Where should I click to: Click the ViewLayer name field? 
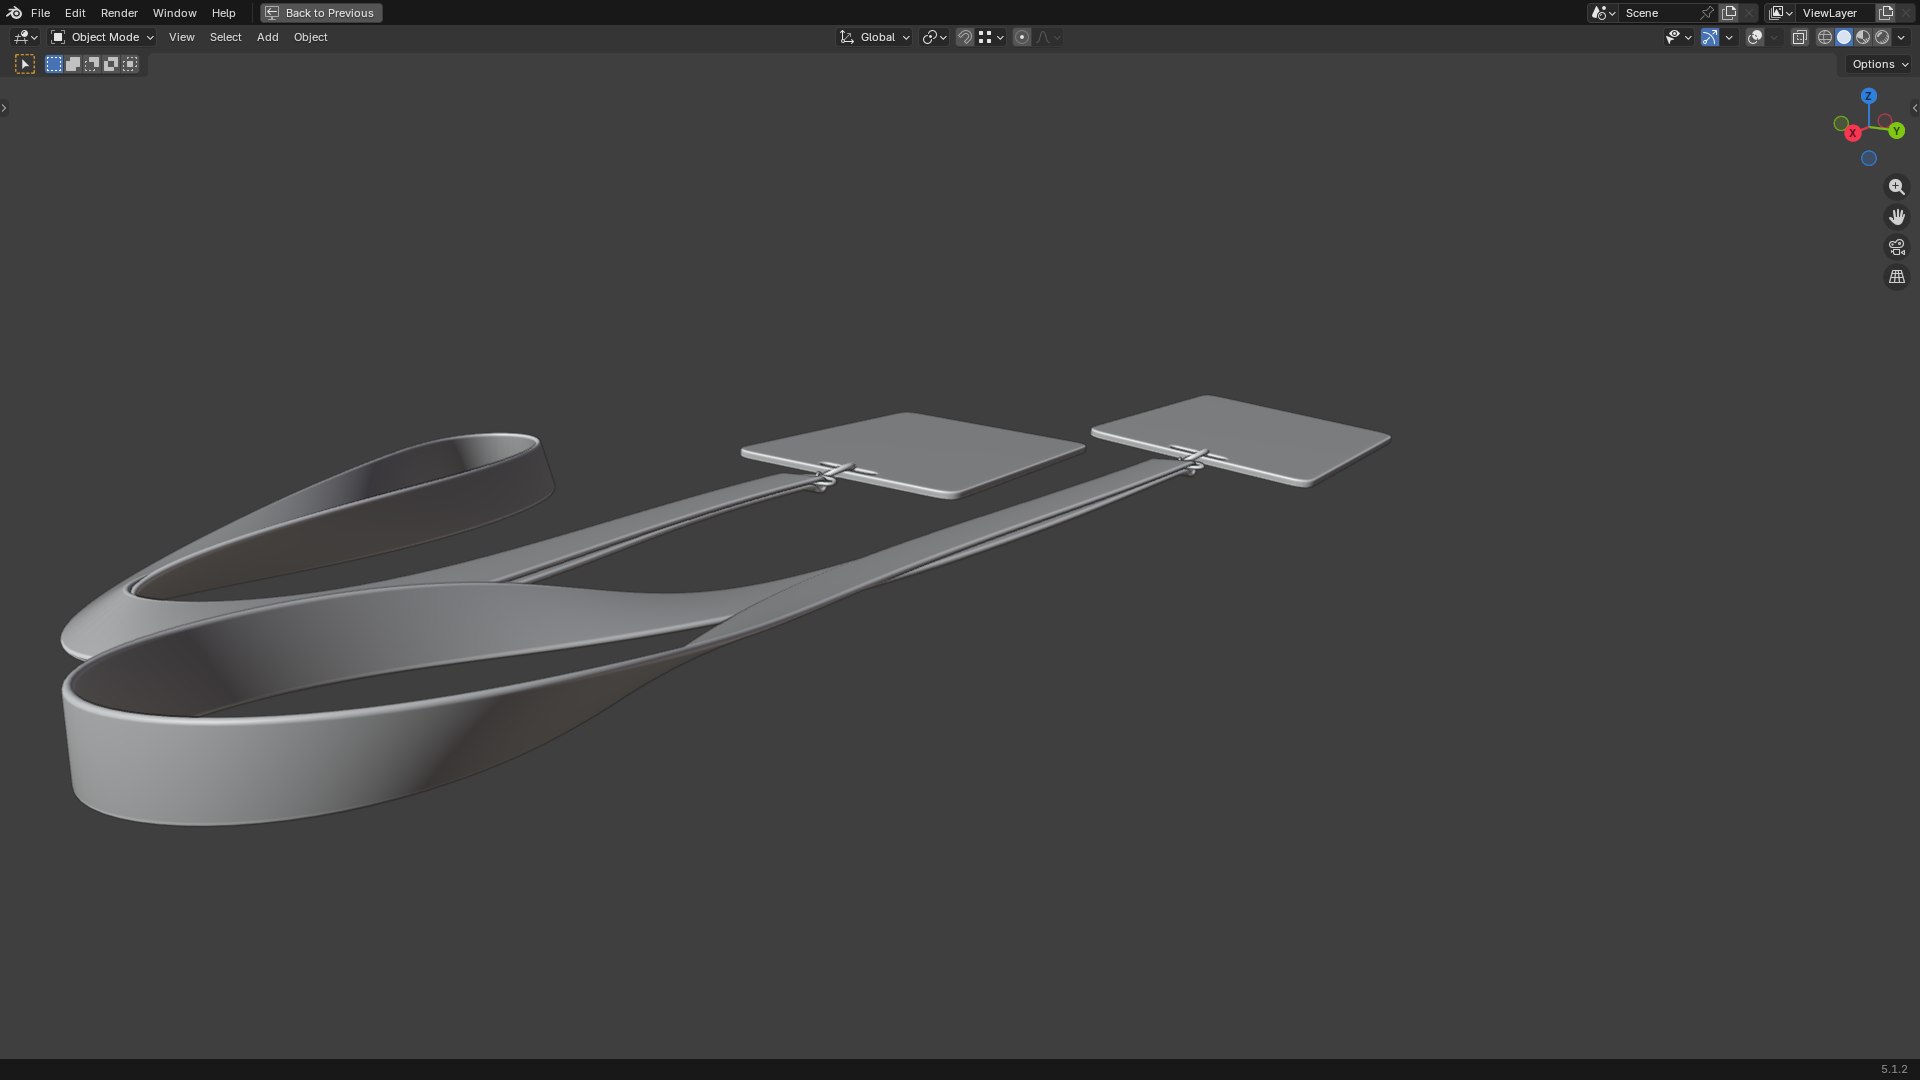pos(1836,13)
